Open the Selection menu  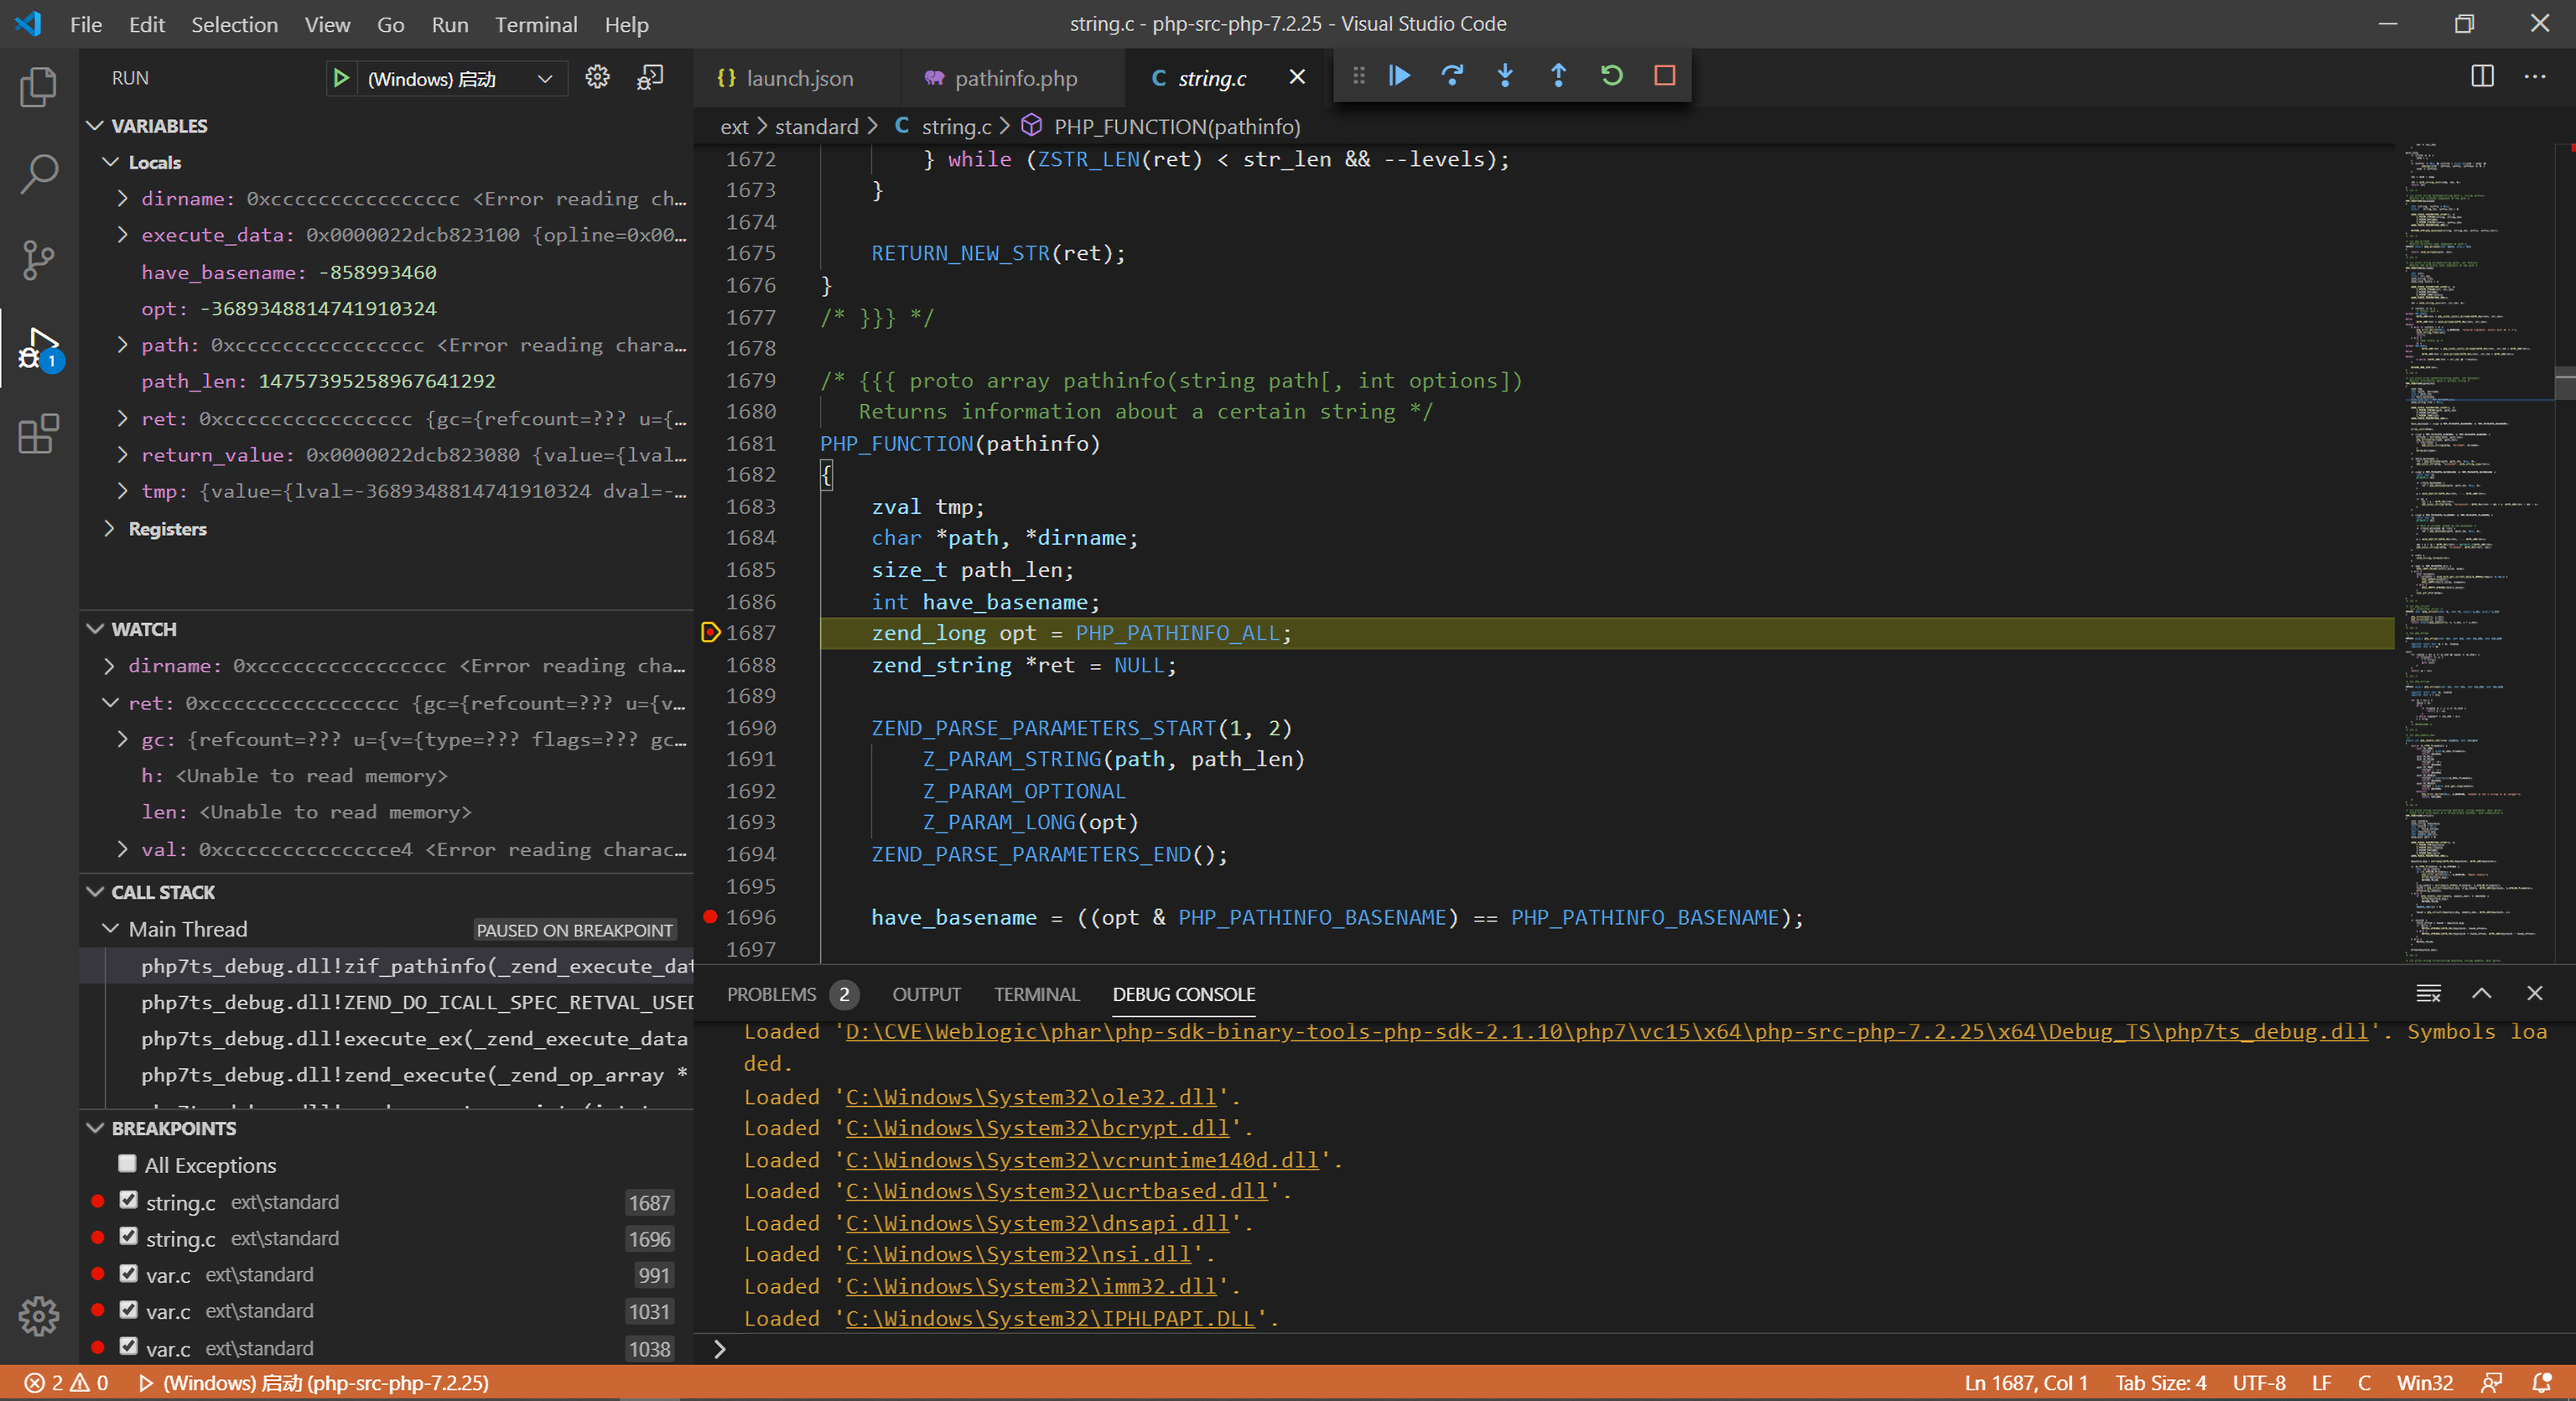pos(234,24)
